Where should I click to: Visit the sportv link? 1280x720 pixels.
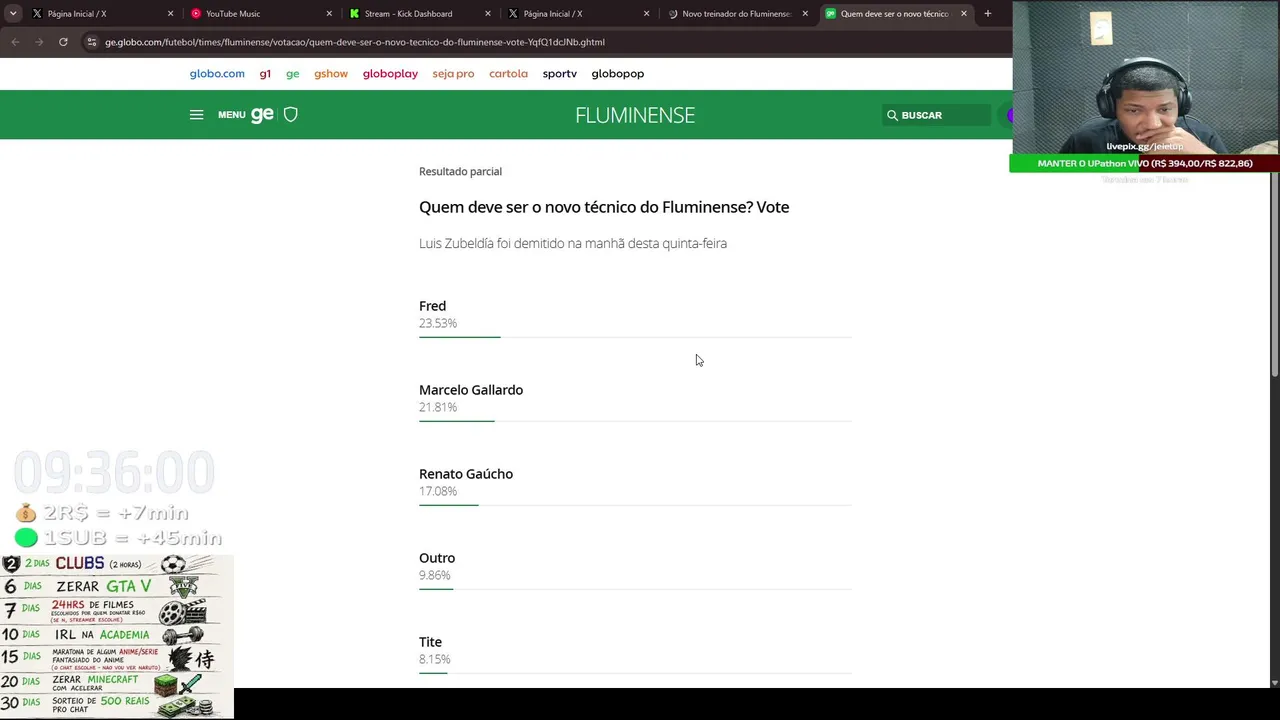point(560,74)
